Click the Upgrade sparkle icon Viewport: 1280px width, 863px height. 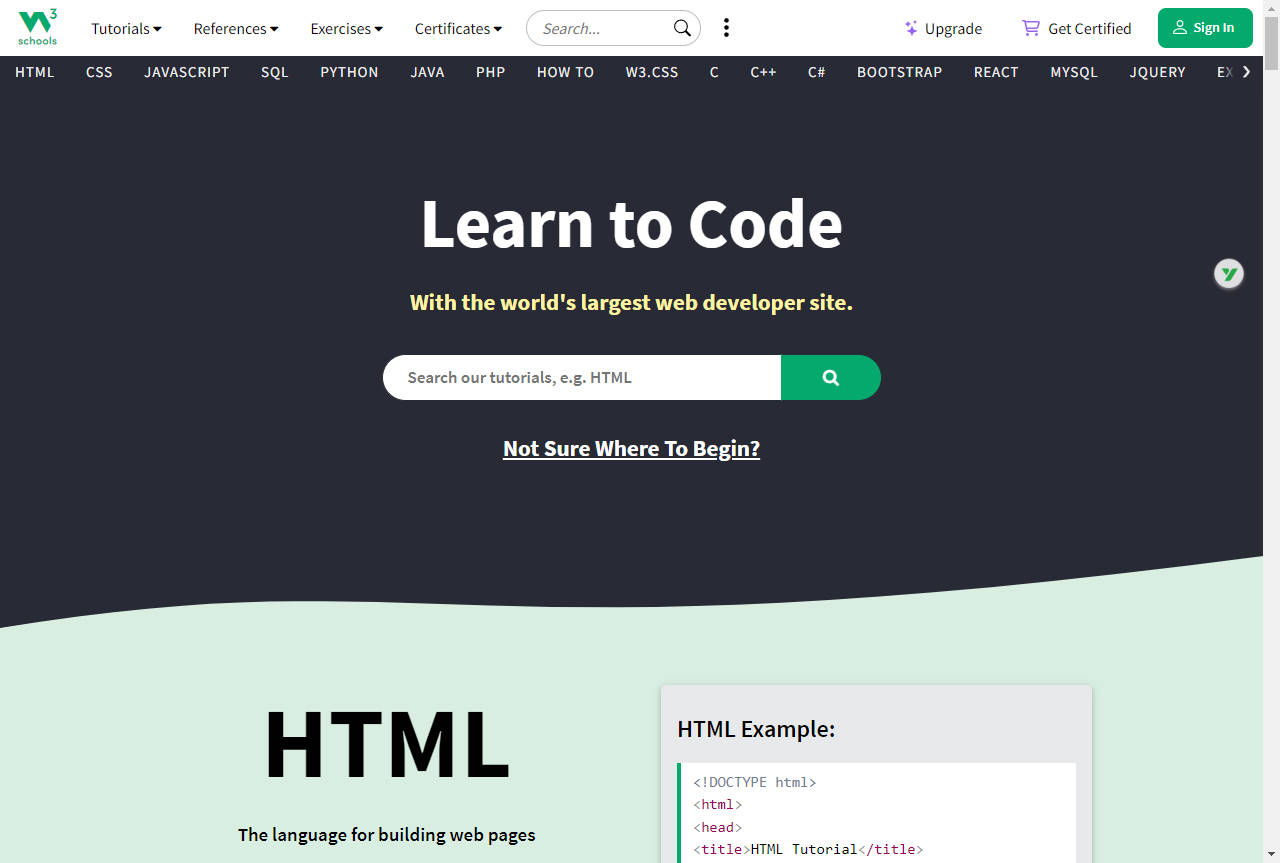tap(911, 28)
